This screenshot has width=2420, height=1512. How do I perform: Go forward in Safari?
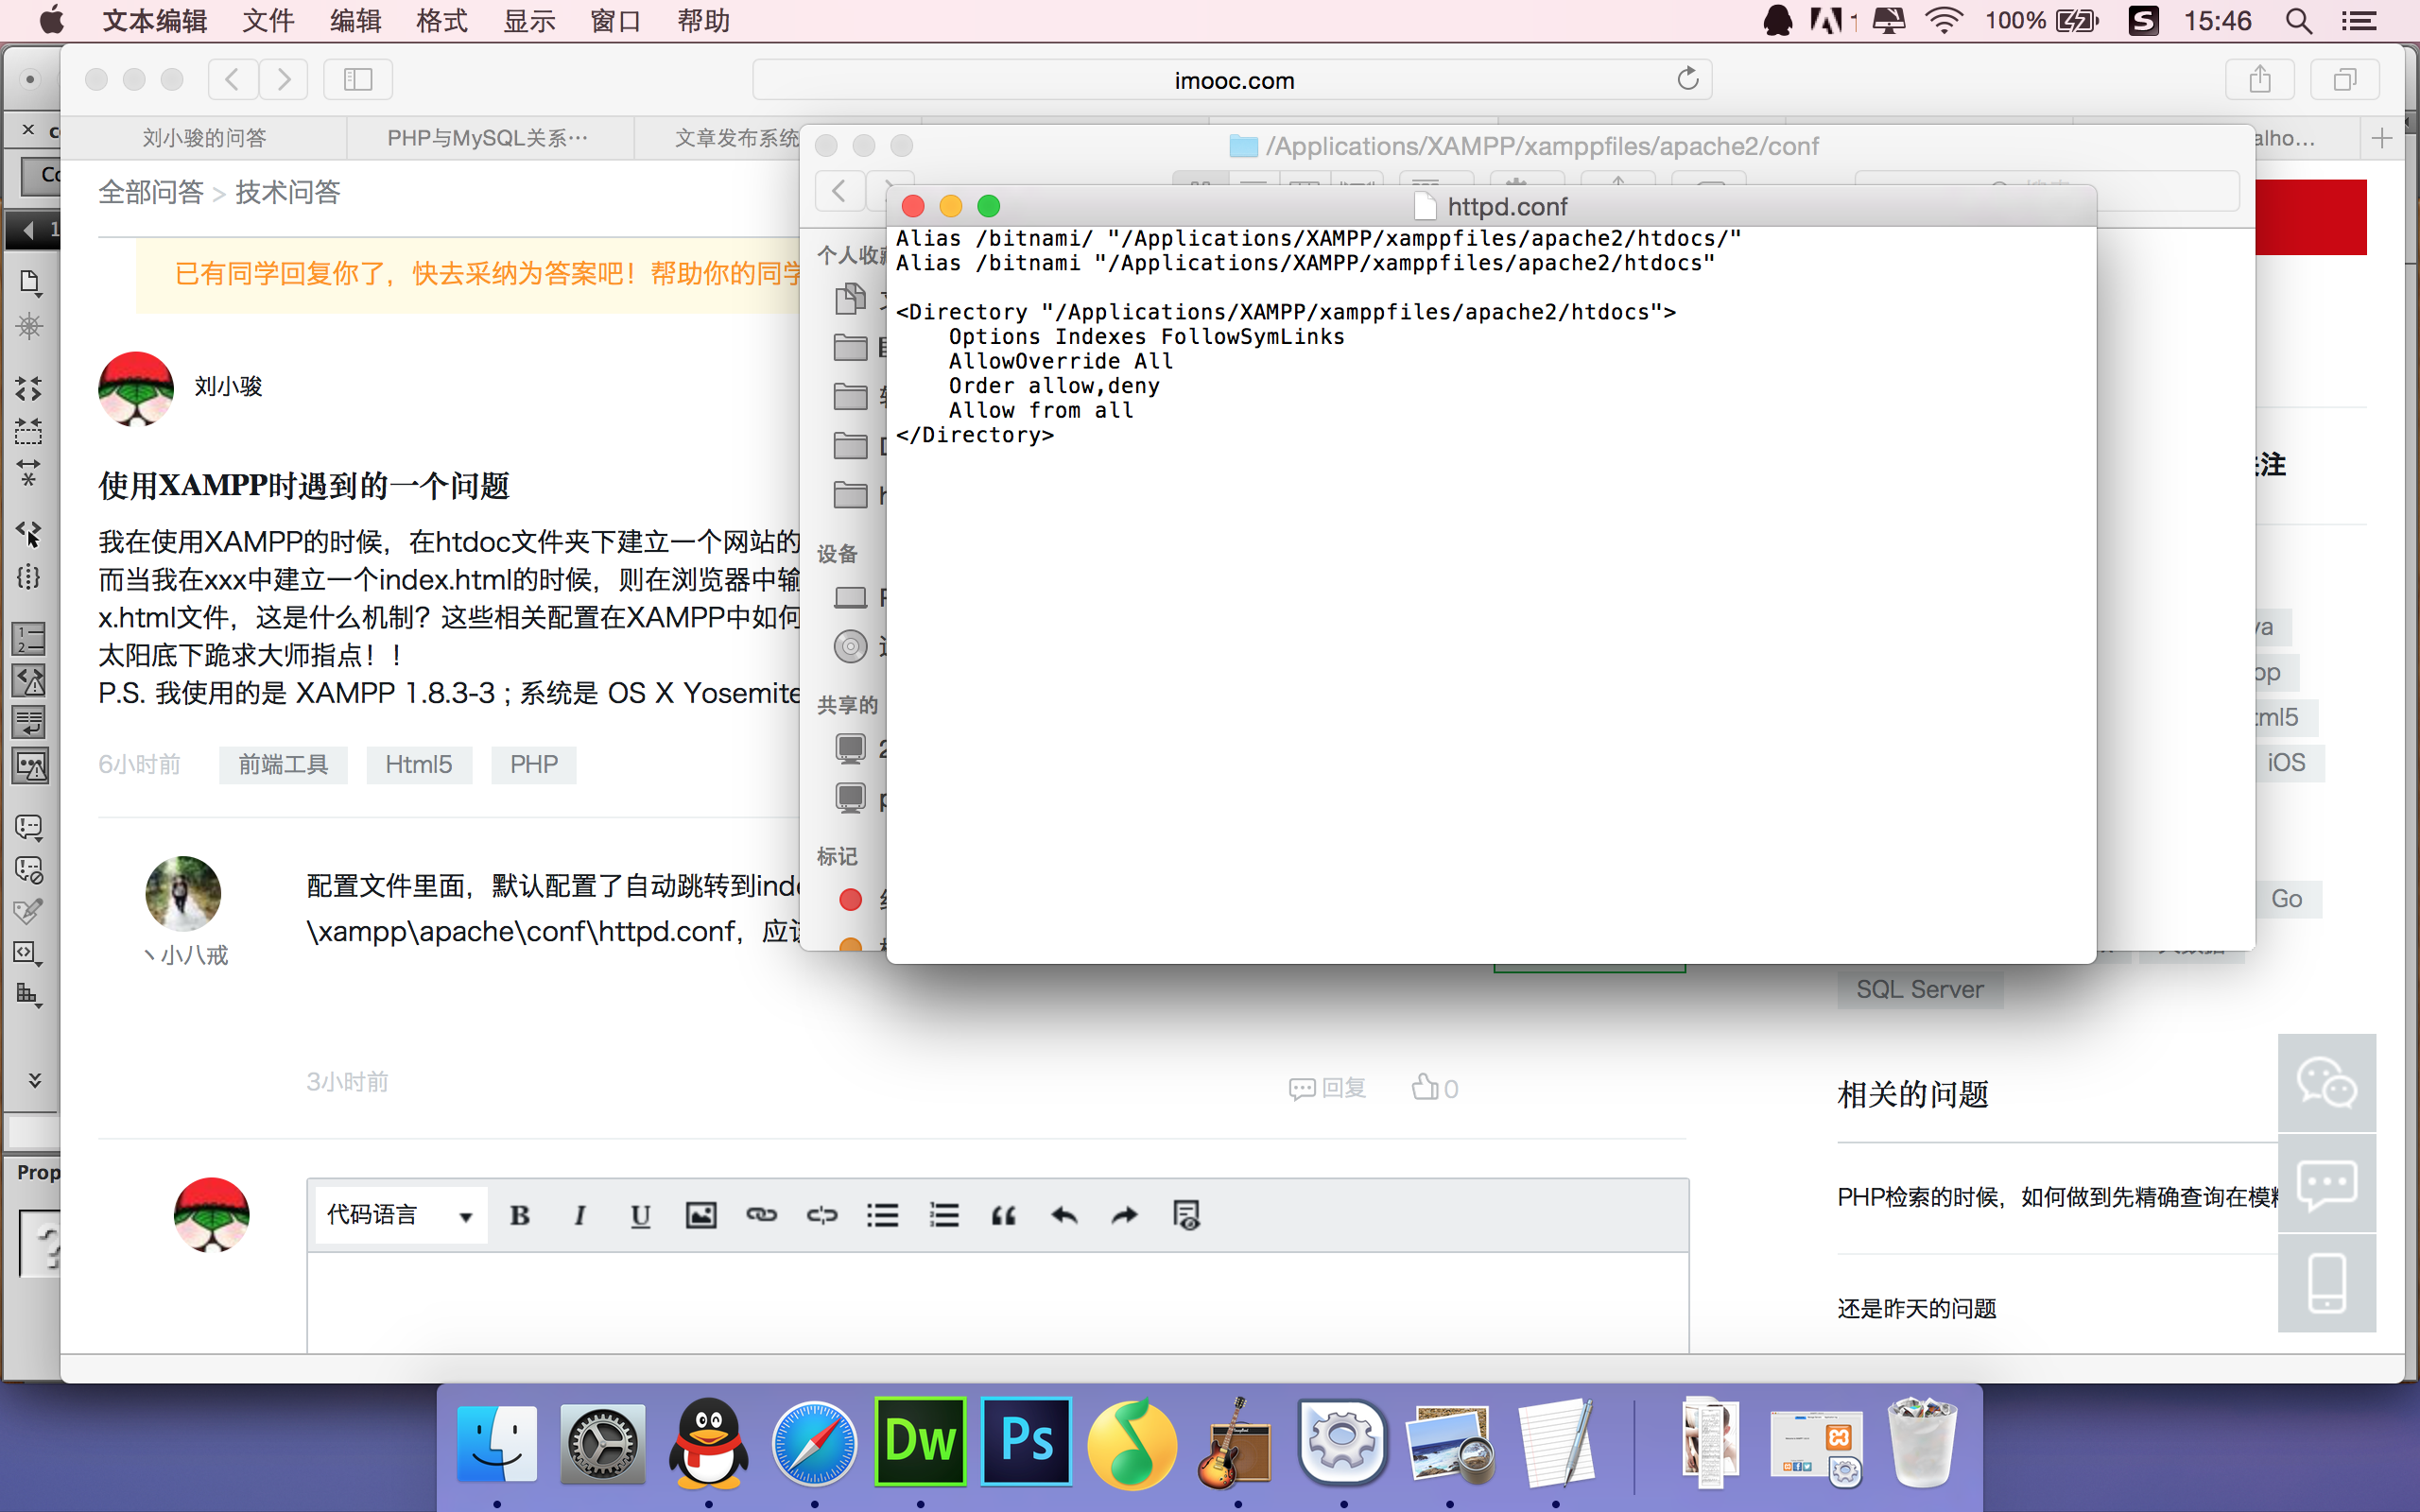[284, 79]
